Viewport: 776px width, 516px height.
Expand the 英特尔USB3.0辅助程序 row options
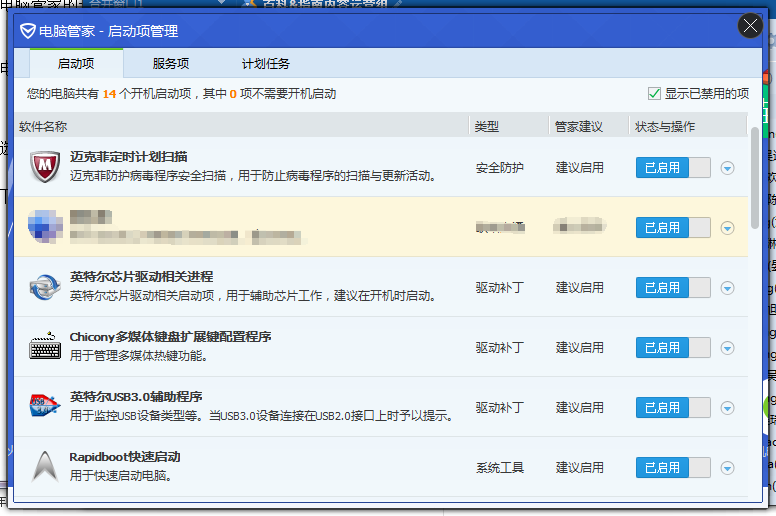pos(727,408)
